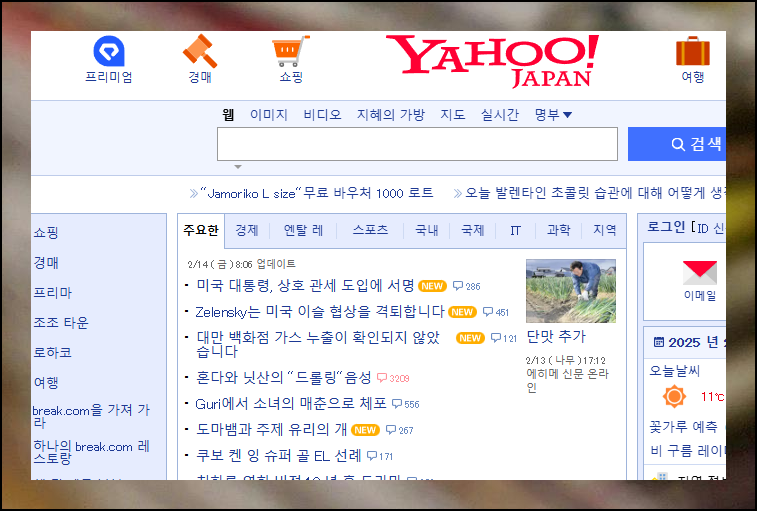Open sidebar link 쇼핑
Image resolution: width=757 pixels, height=511 pixels.
[46, 233]
